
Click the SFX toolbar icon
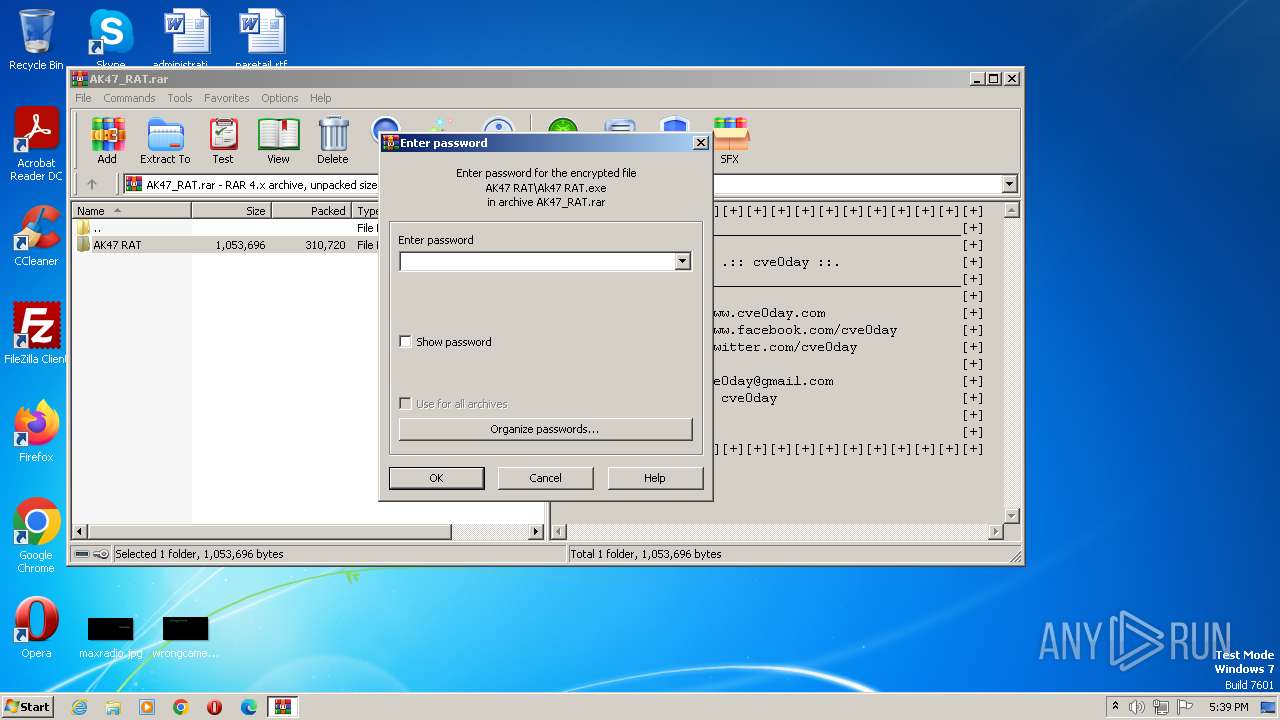[730, 140]
